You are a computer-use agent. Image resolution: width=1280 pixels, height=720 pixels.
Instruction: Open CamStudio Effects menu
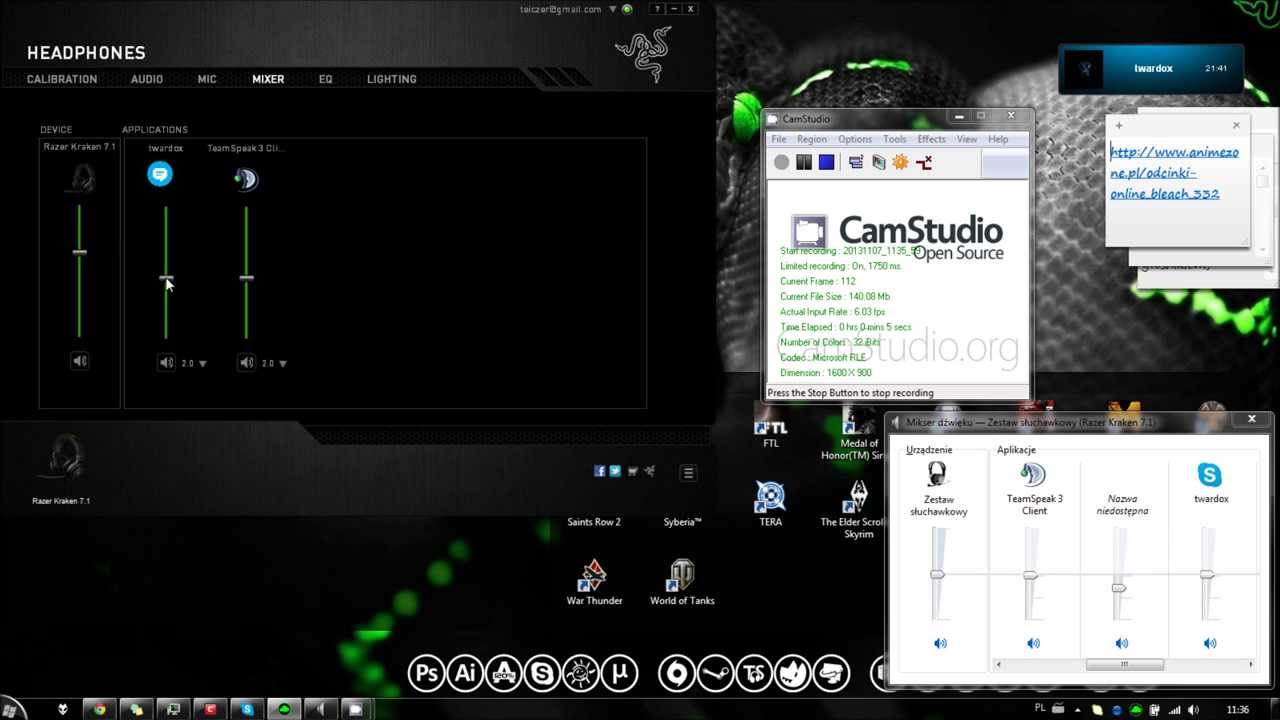931,139
